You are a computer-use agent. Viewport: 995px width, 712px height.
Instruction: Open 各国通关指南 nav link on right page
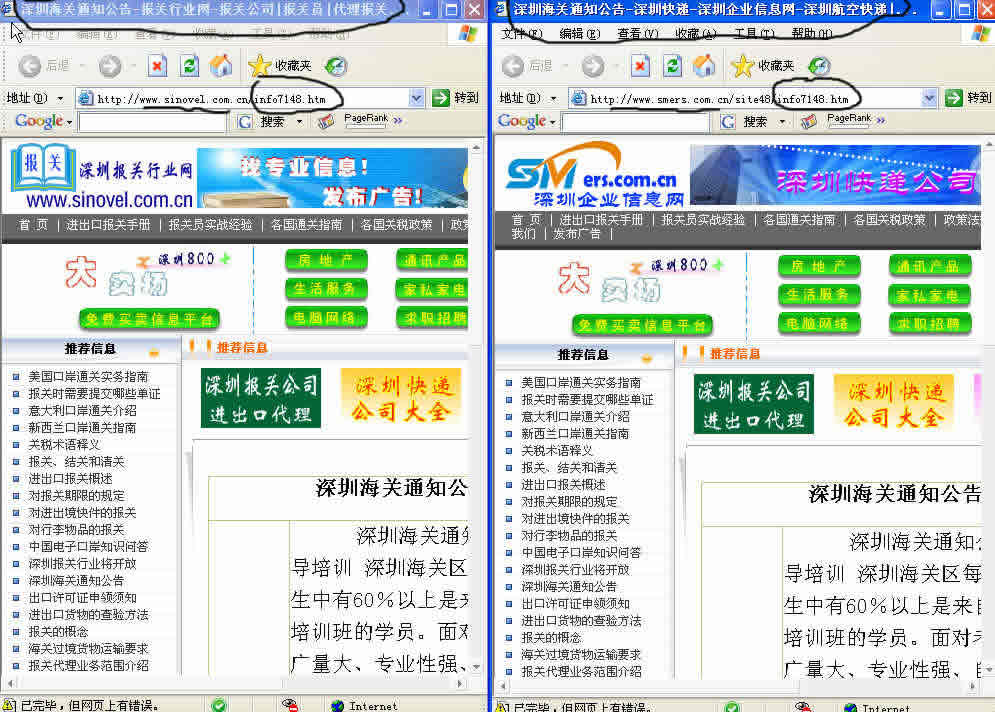click(798, 220)
